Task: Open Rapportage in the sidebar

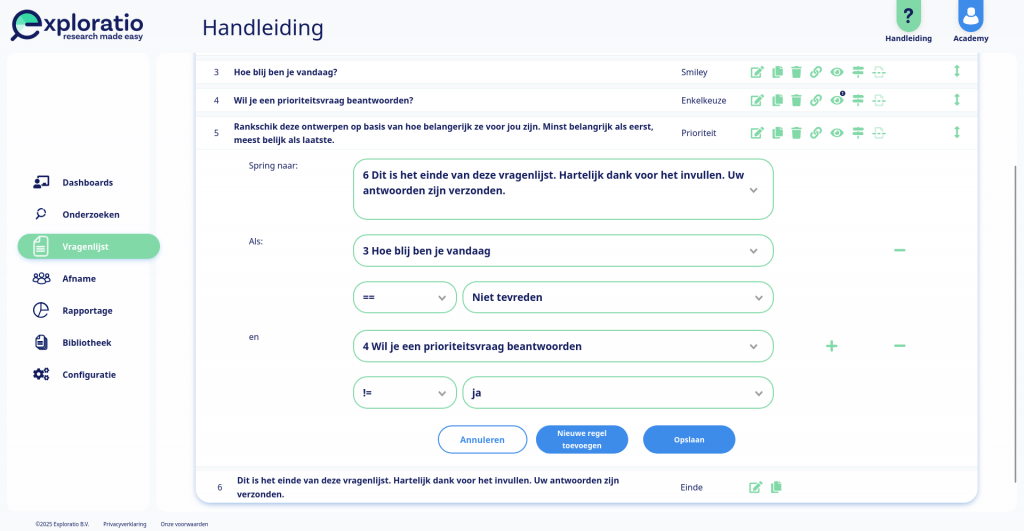Action: pyautogui.click(x=88, y=310)
